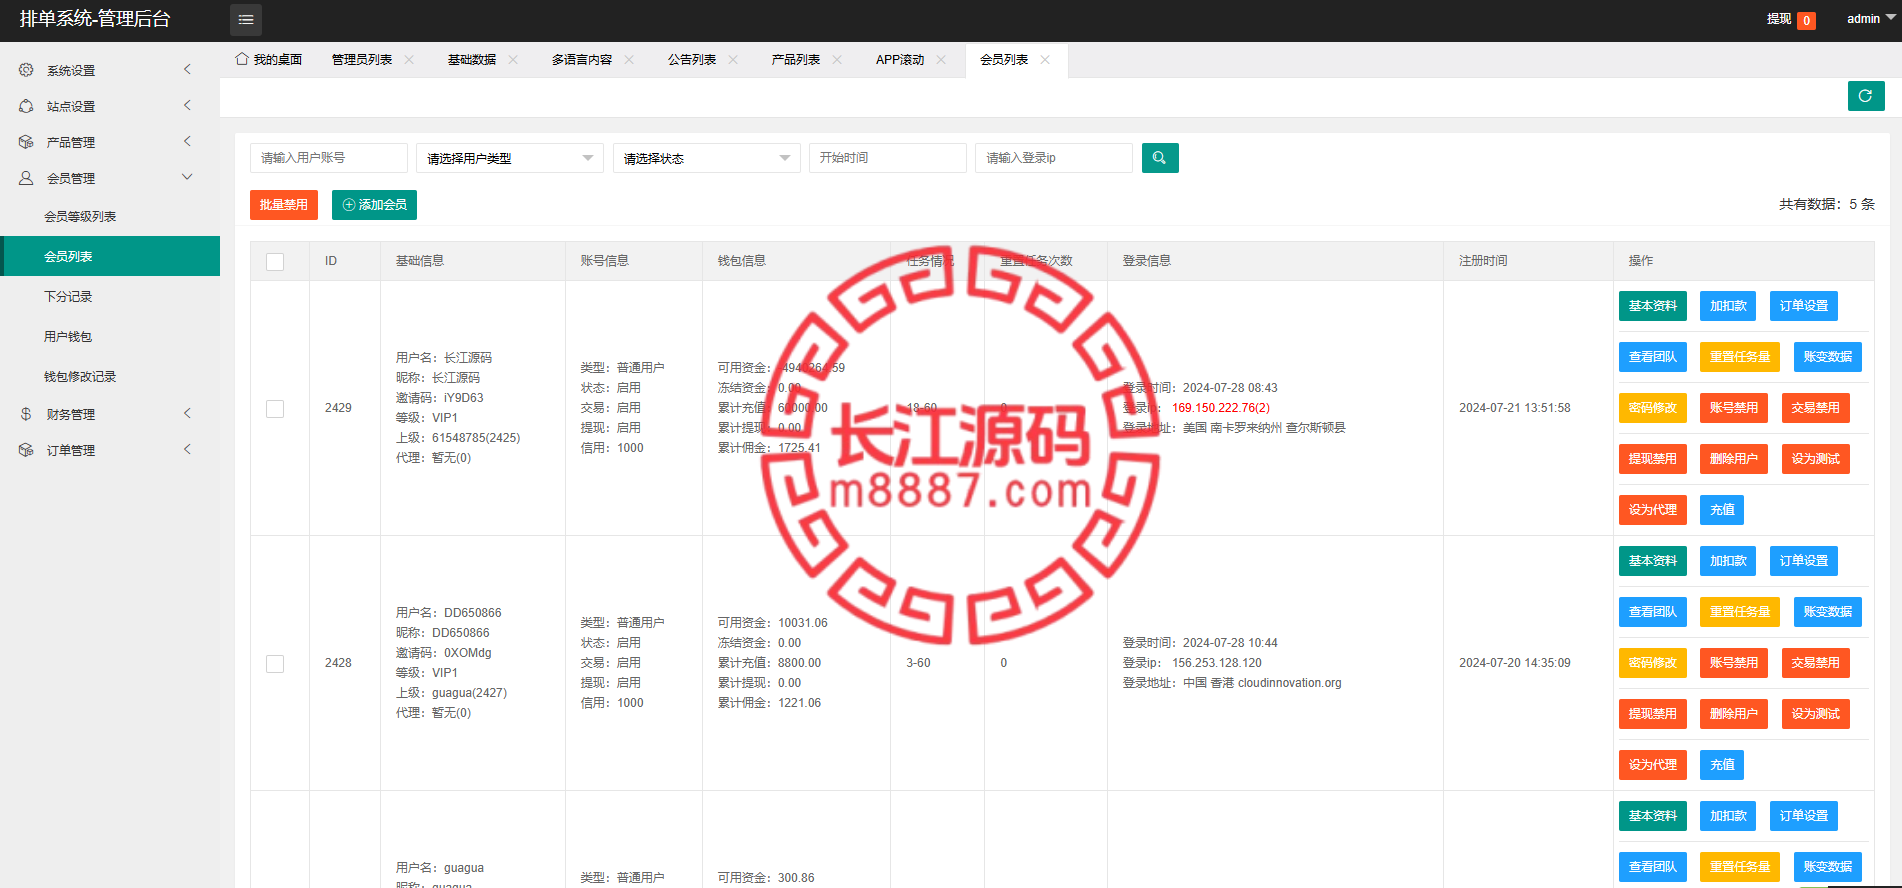This screenshot has width=1902, height=888.
Task: Expand the 产品管理 sidebar menu
Action: [110, 142]
